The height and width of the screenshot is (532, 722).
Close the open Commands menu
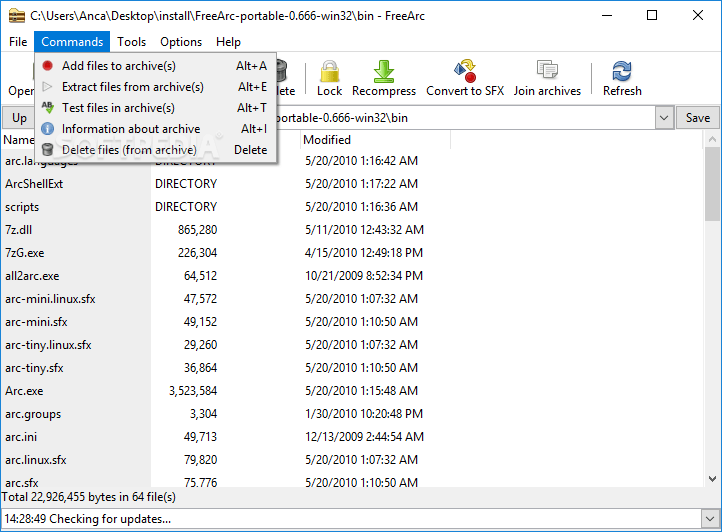(x=72, y=42)
